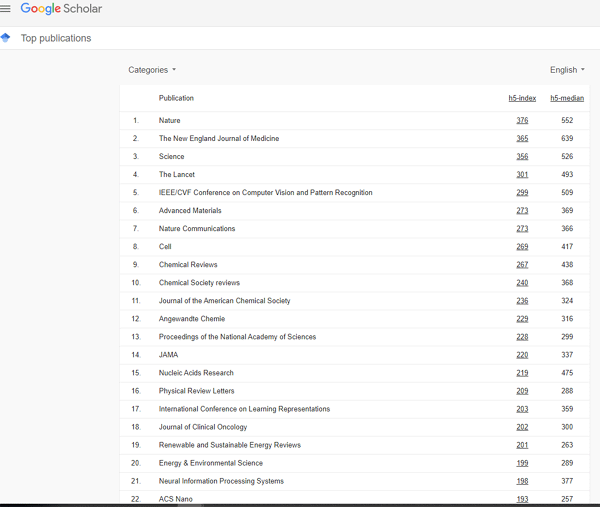Viewport: 600px width, 507px height.
Task: Open the English language dropdown
Action: pos(567,70)
